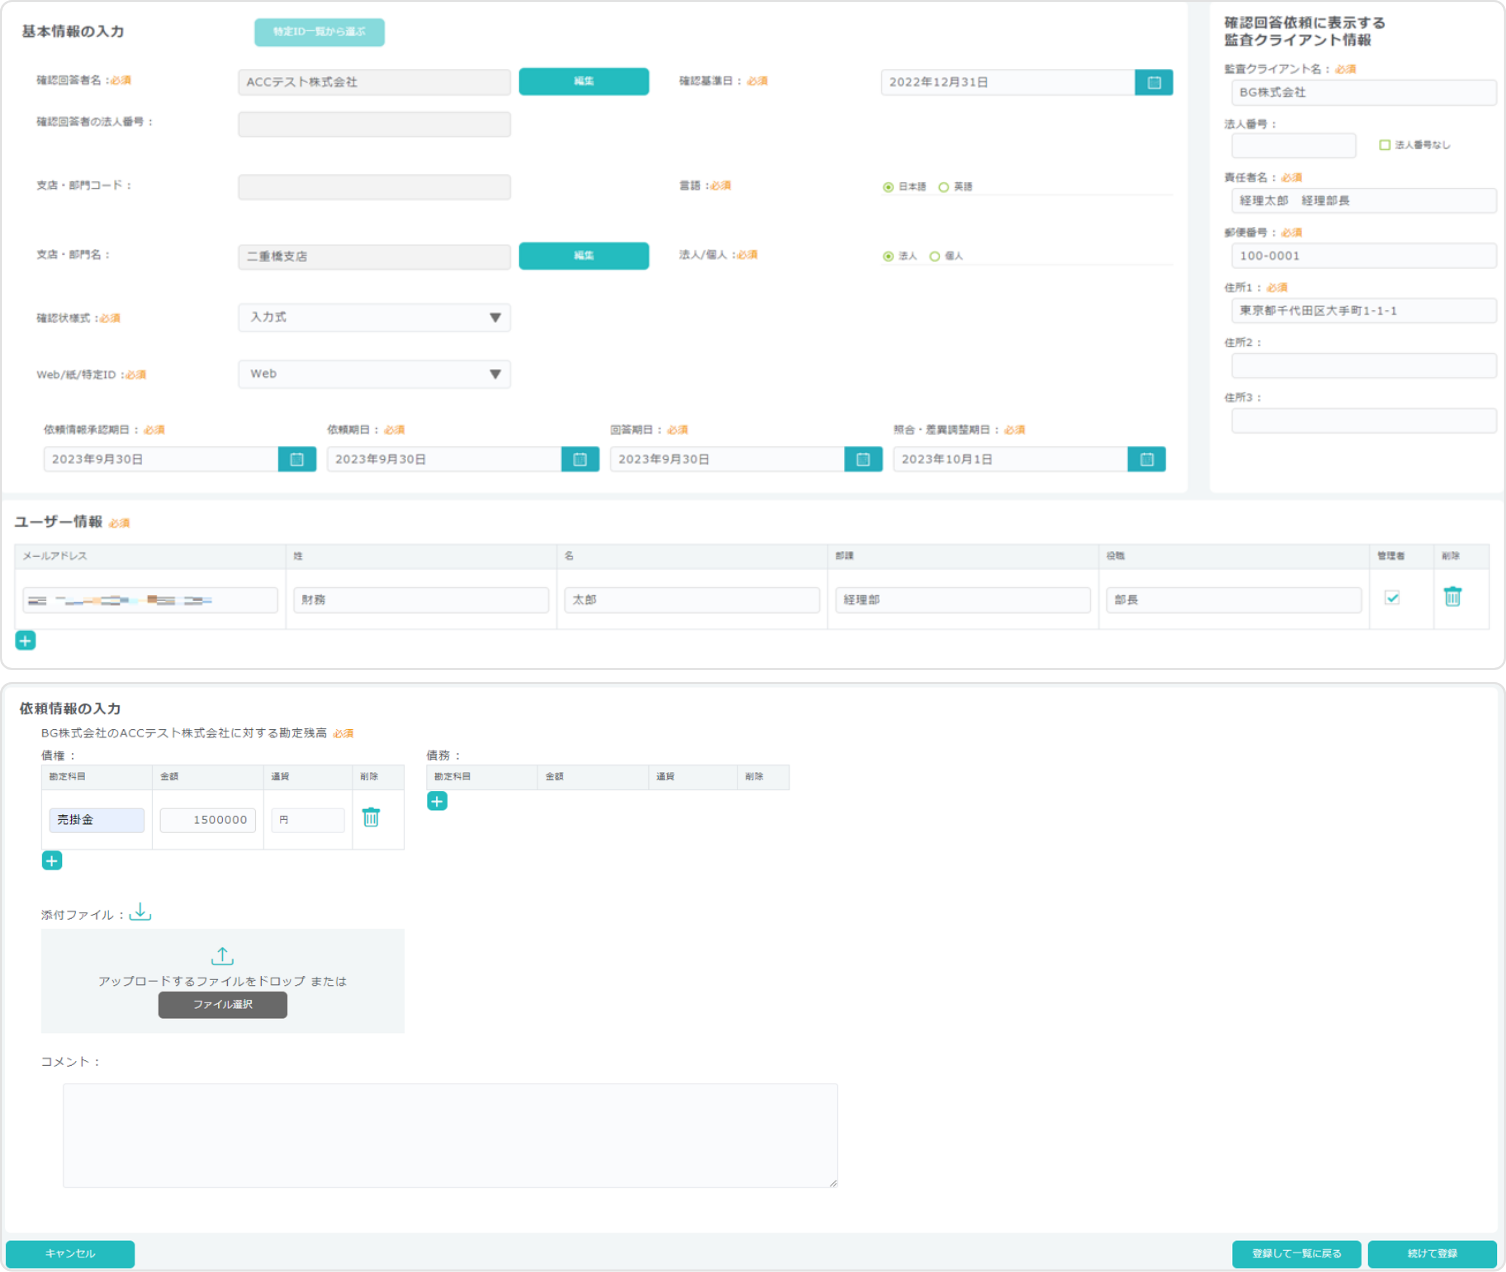Click 編集 button beside 確認回答者名
Image resolution: width=1506 pixels, height=1272 pixels.
point(583,82)
